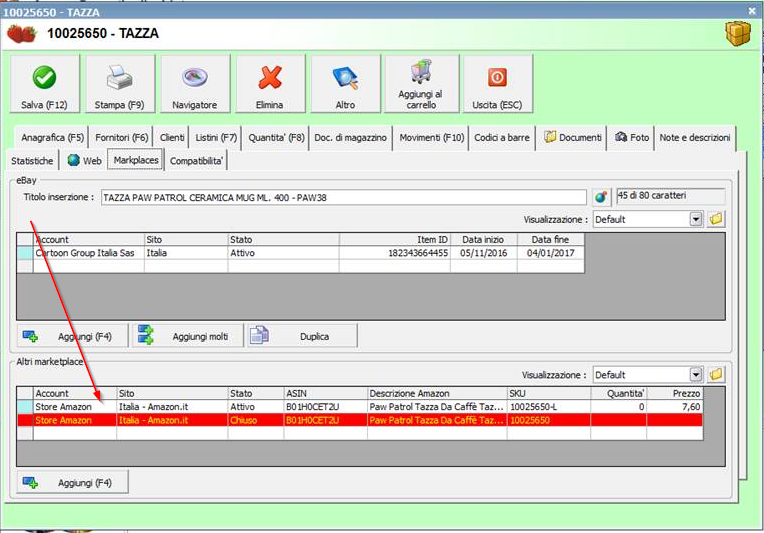Image resolution: width=764 pixels, height=533 pixels.
Task: Open the Codici a barre tab
Action: click(502, 138)
